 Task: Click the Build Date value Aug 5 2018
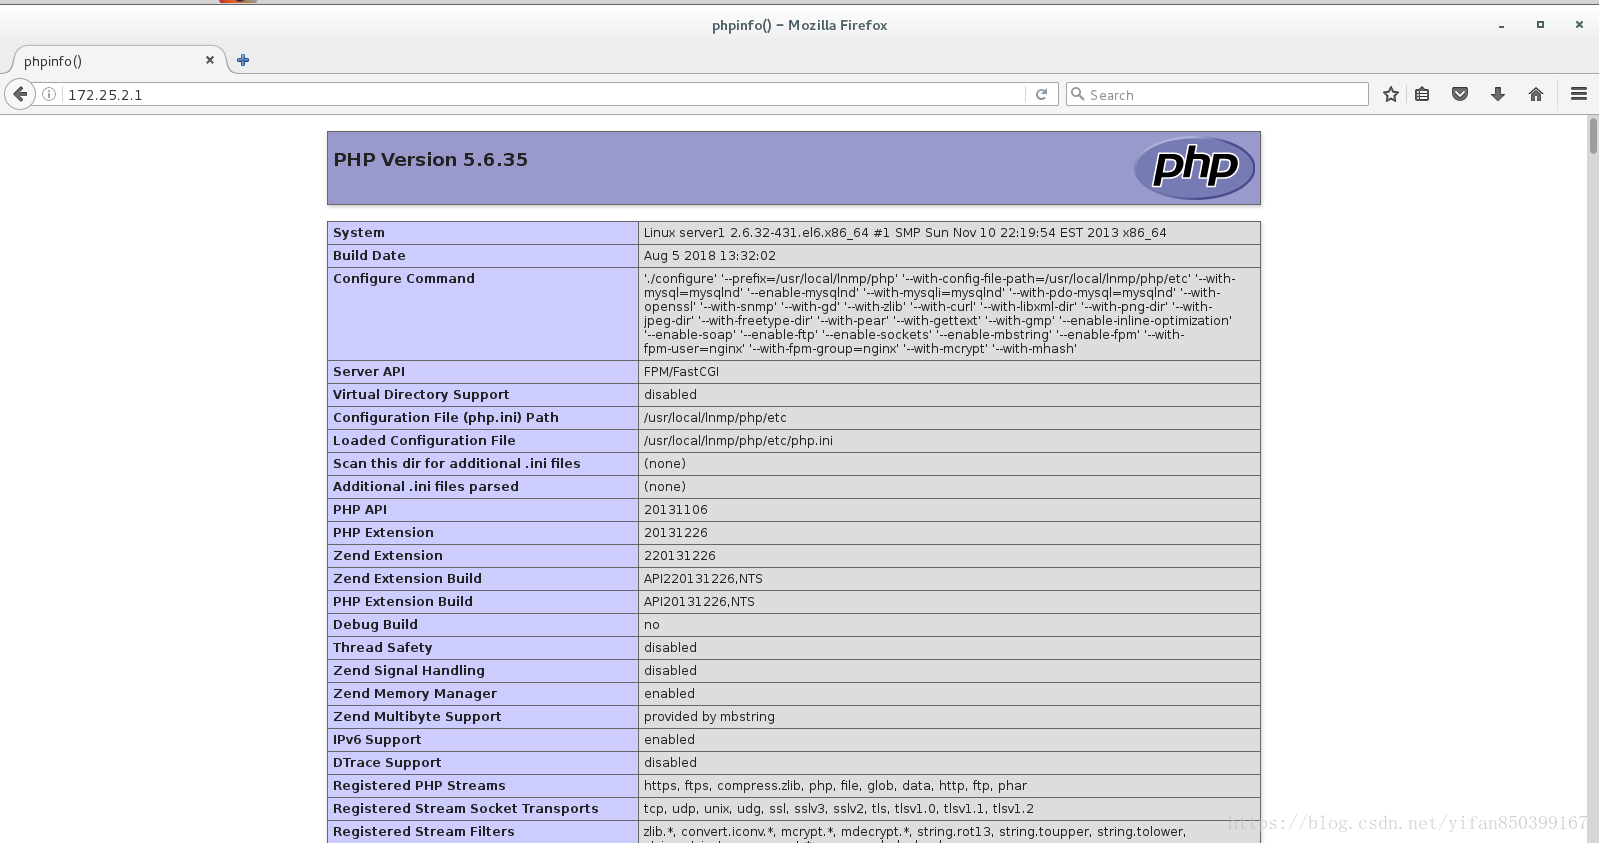[710, 255]
